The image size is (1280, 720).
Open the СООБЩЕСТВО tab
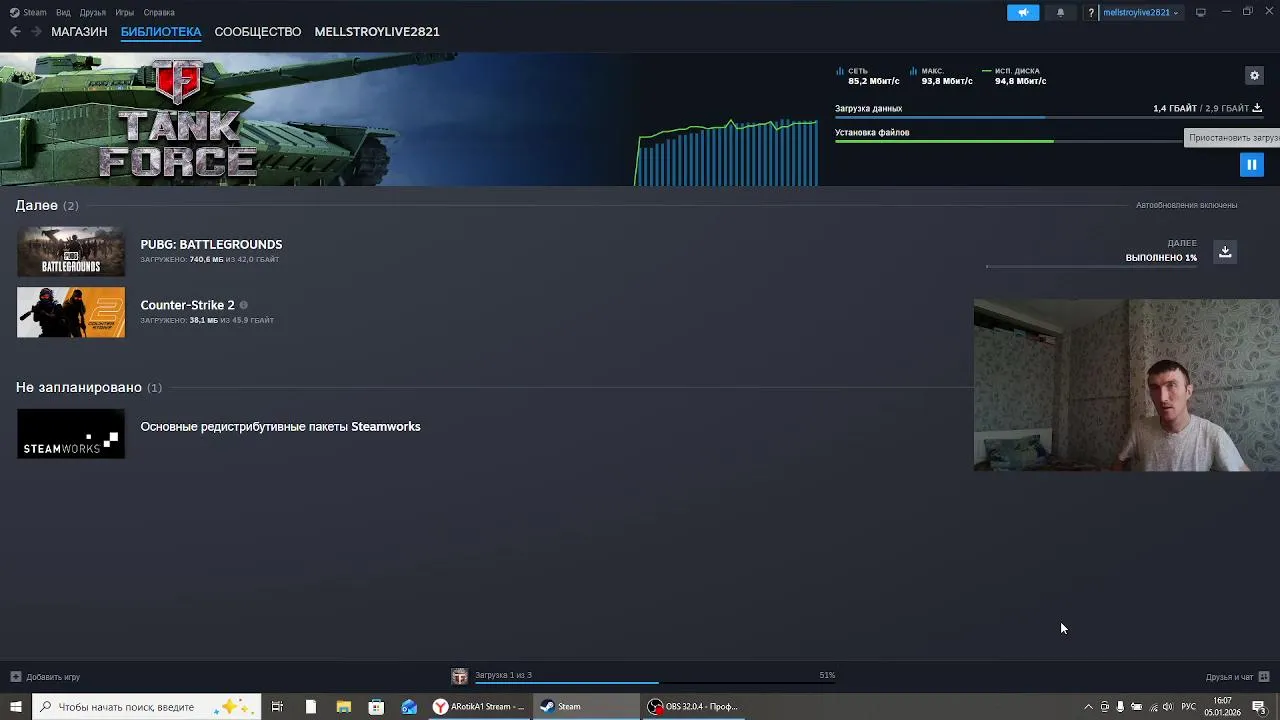pos(258,32)
